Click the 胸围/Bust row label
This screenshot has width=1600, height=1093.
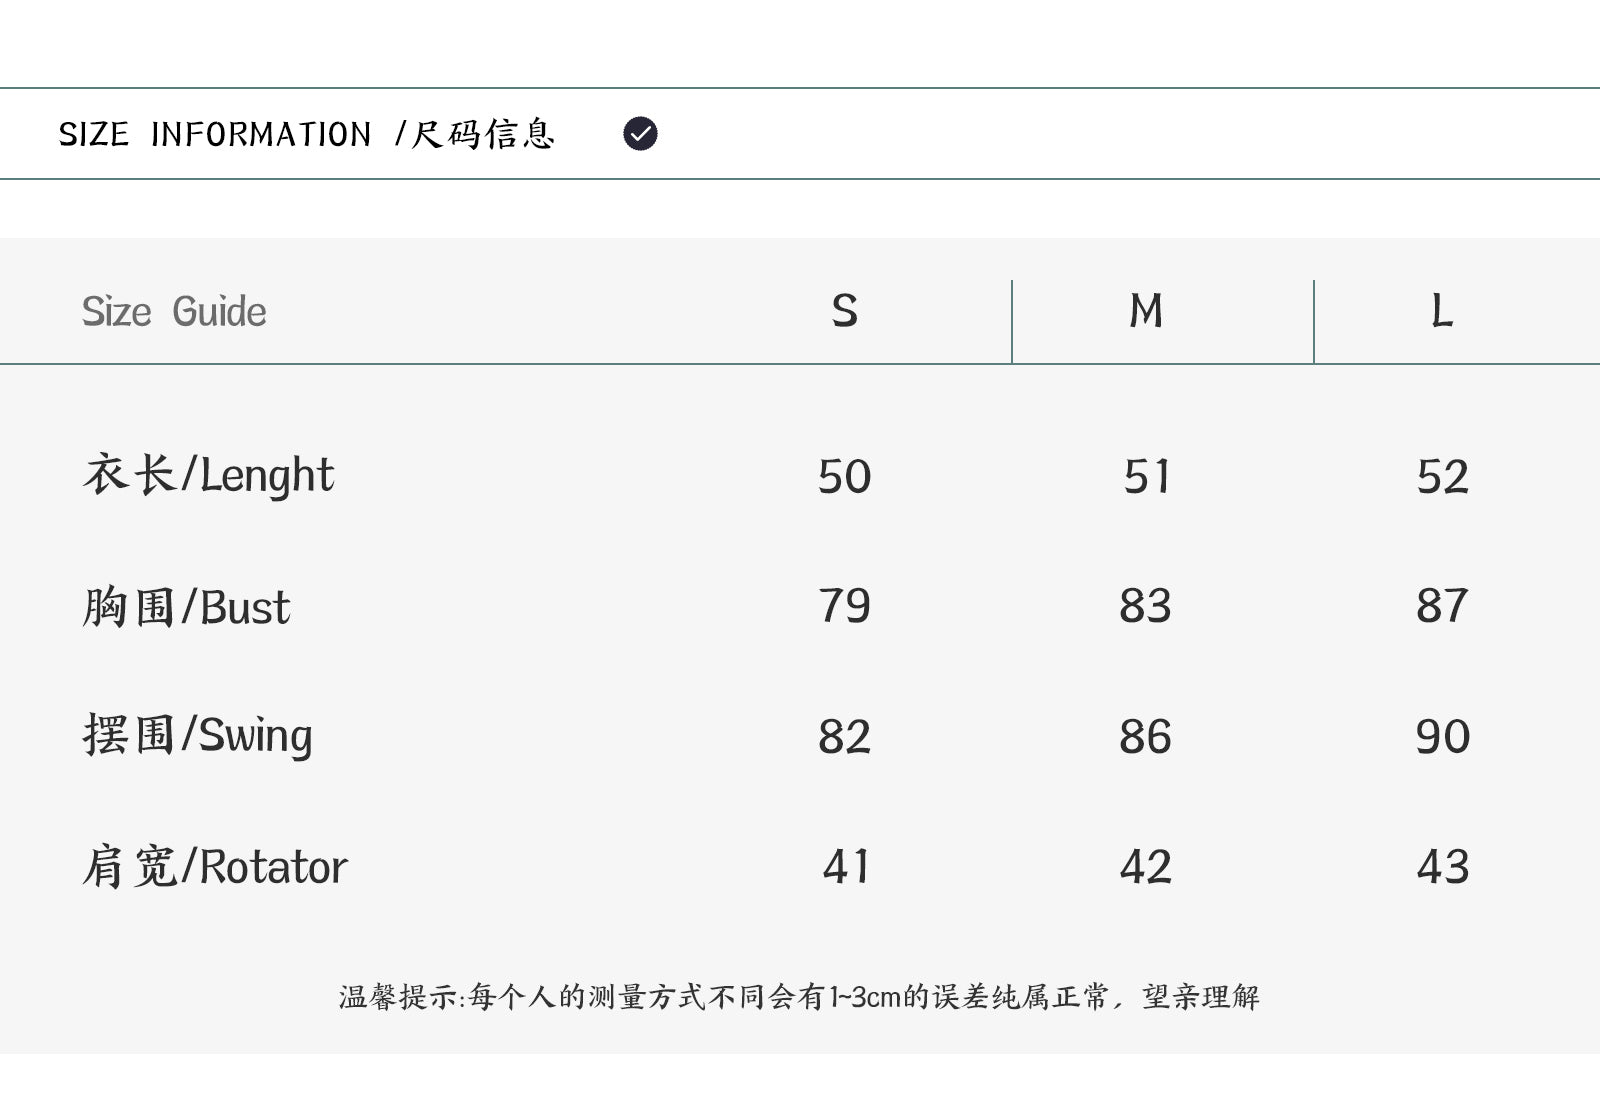[x=186, y=607]
